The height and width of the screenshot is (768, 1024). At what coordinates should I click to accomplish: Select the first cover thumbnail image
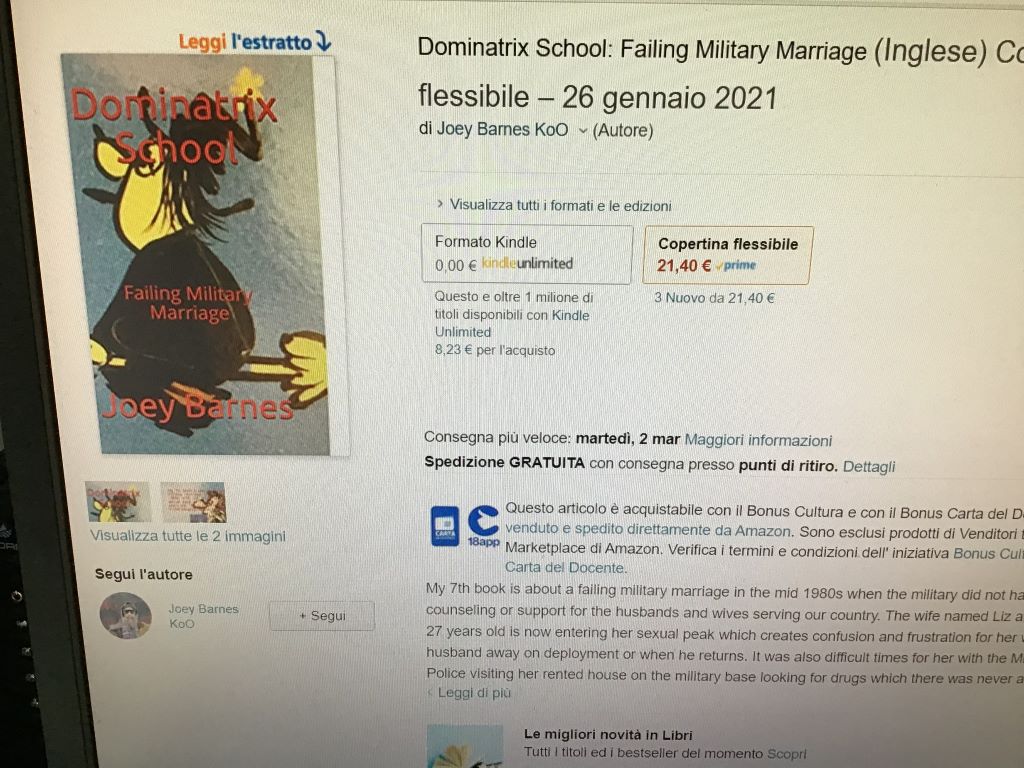[x=118, y=502]
